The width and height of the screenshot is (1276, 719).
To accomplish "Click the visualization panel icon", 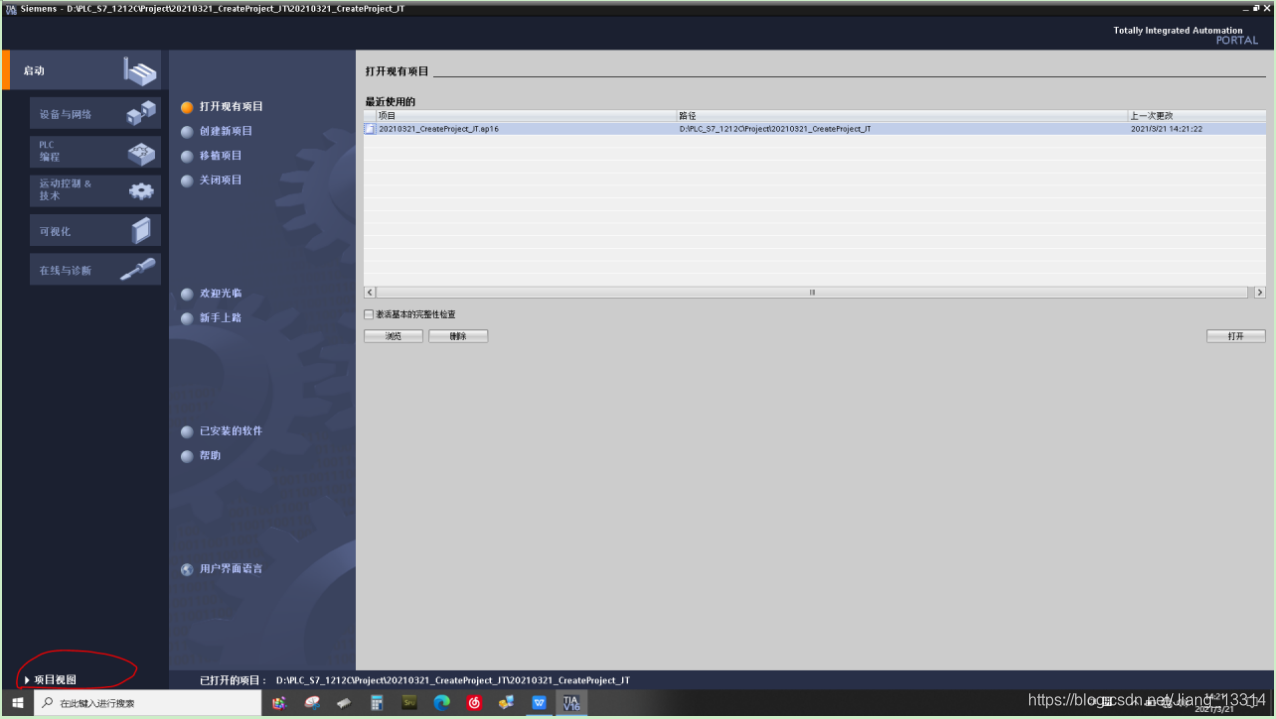I will (x=142, y=231).
